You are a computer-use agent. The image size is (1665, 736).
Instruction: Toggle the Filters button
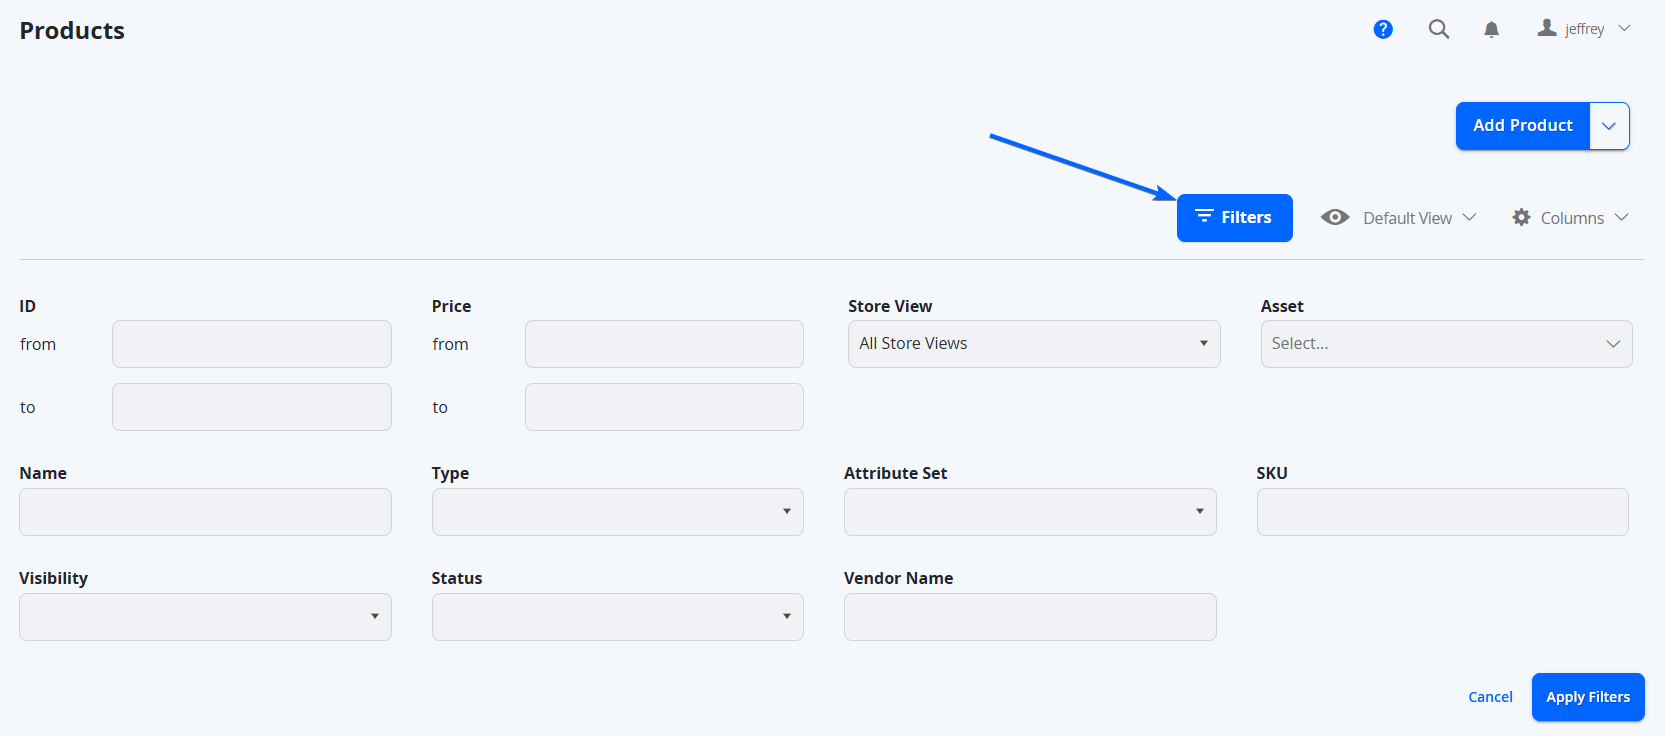pos(1235,218)
